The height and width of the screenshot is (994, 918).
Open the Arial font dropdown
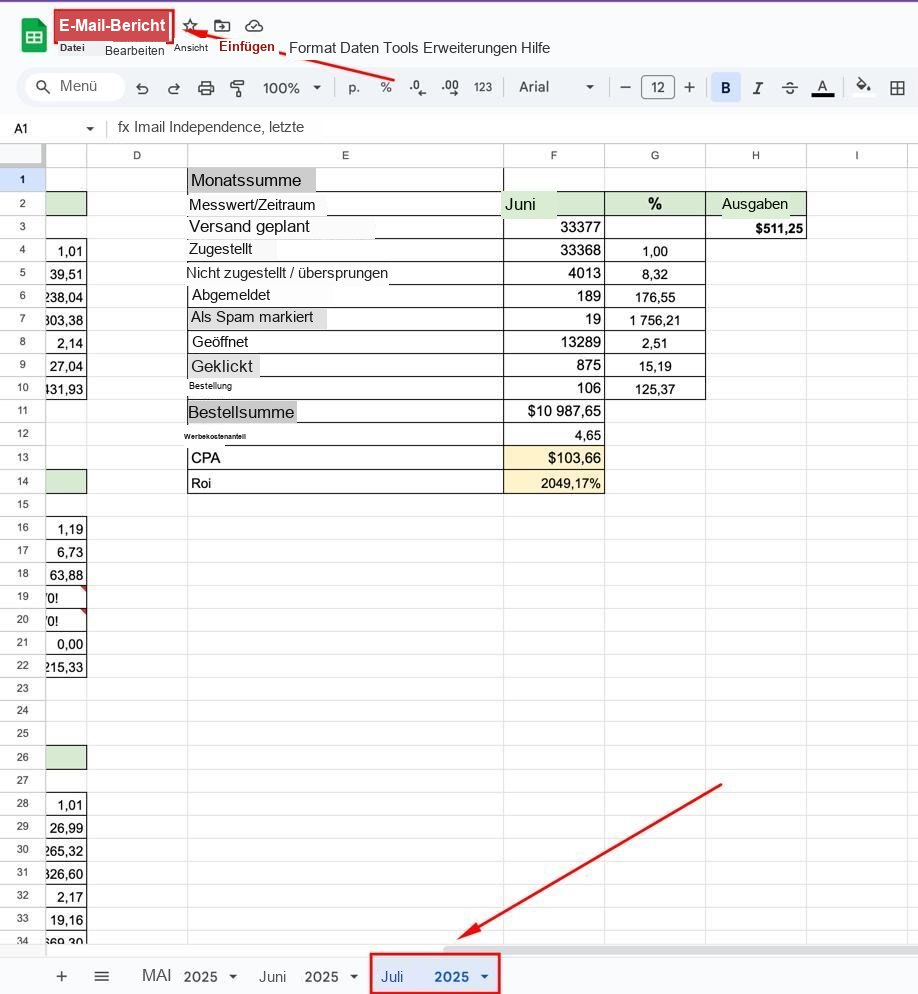(557, 87)
